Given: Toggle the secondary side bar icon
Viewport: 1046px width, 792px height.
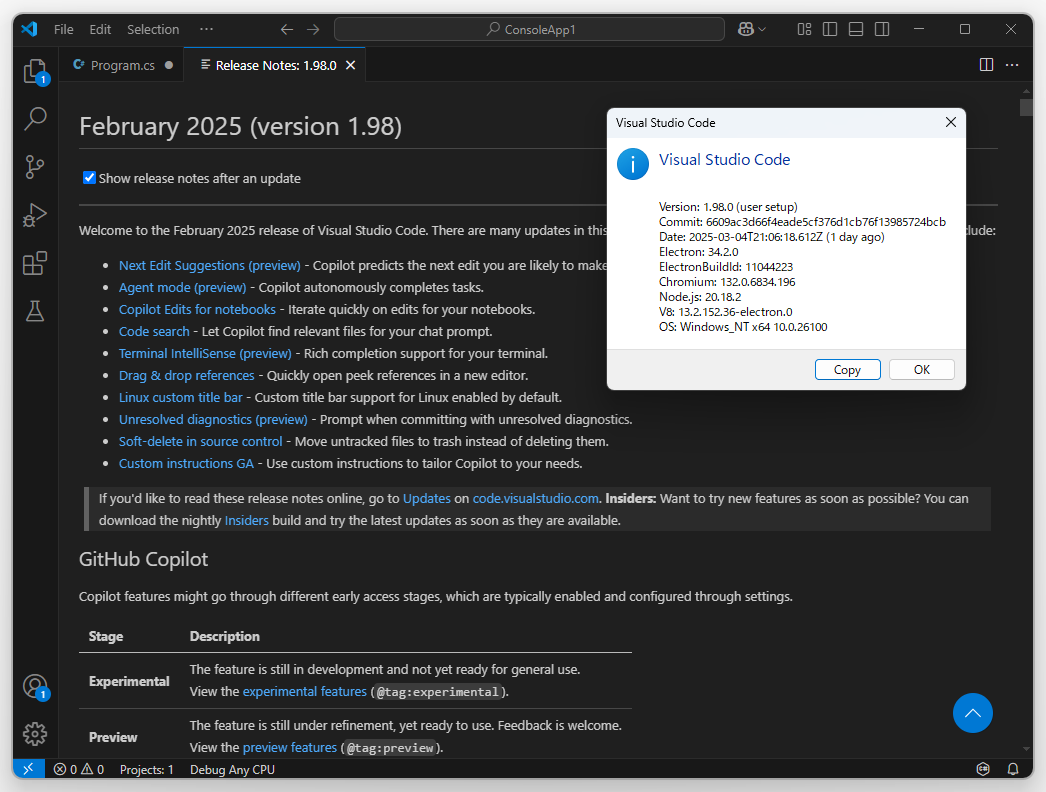Looking at the screenshot, I should tap(882, 29).
